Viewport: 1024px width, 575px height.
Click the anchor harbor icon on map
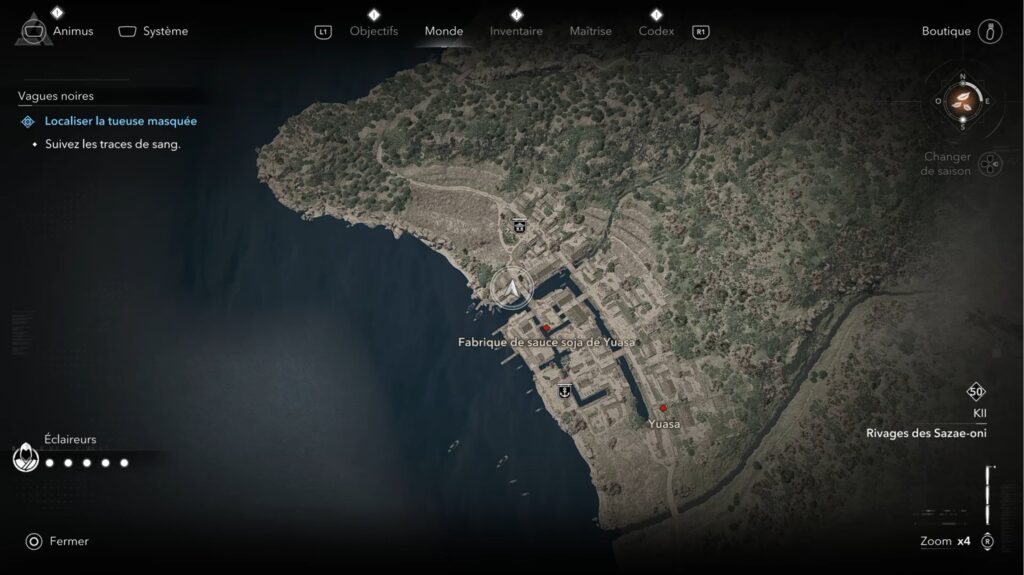point(564,391)
